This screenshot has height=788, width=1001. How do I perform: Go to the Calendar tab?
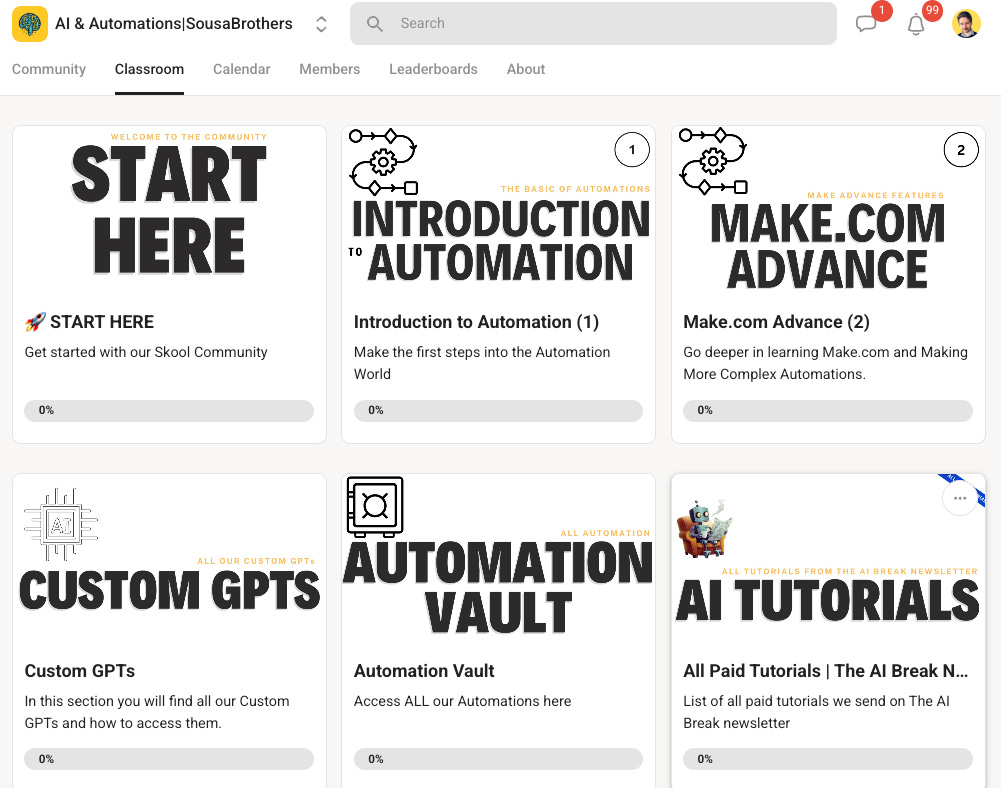(x=241, y=69)
